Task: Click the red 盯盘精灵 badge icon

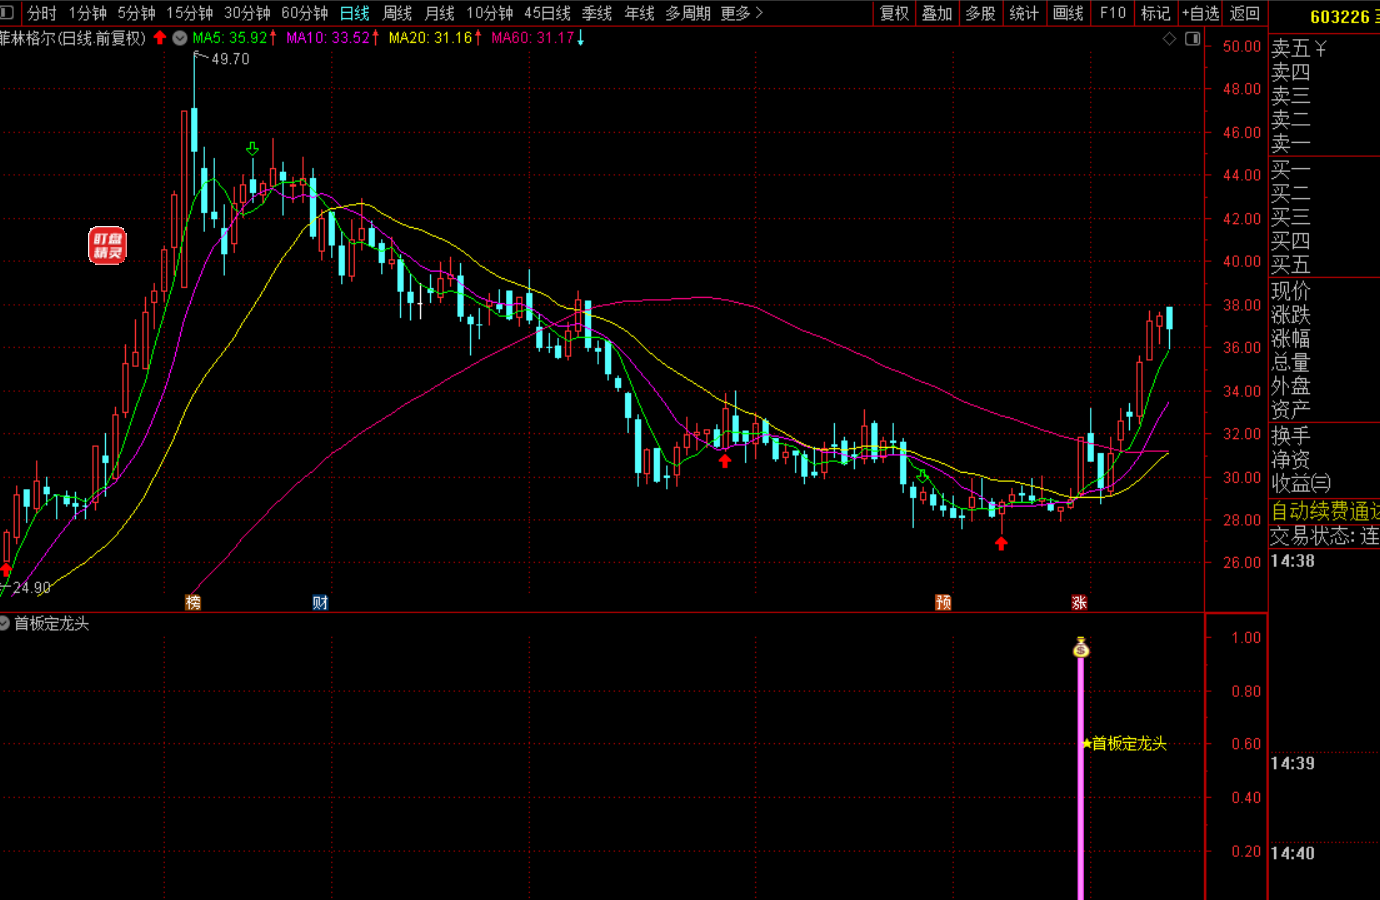Action: pos(108,245)
